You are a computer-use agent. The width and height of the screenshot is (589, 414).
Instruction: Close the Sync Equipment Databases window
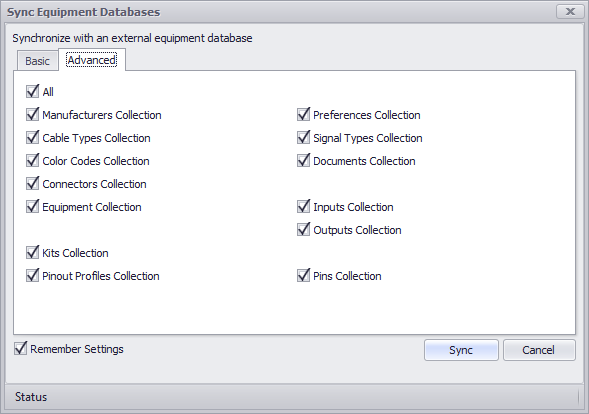[570, 12]
